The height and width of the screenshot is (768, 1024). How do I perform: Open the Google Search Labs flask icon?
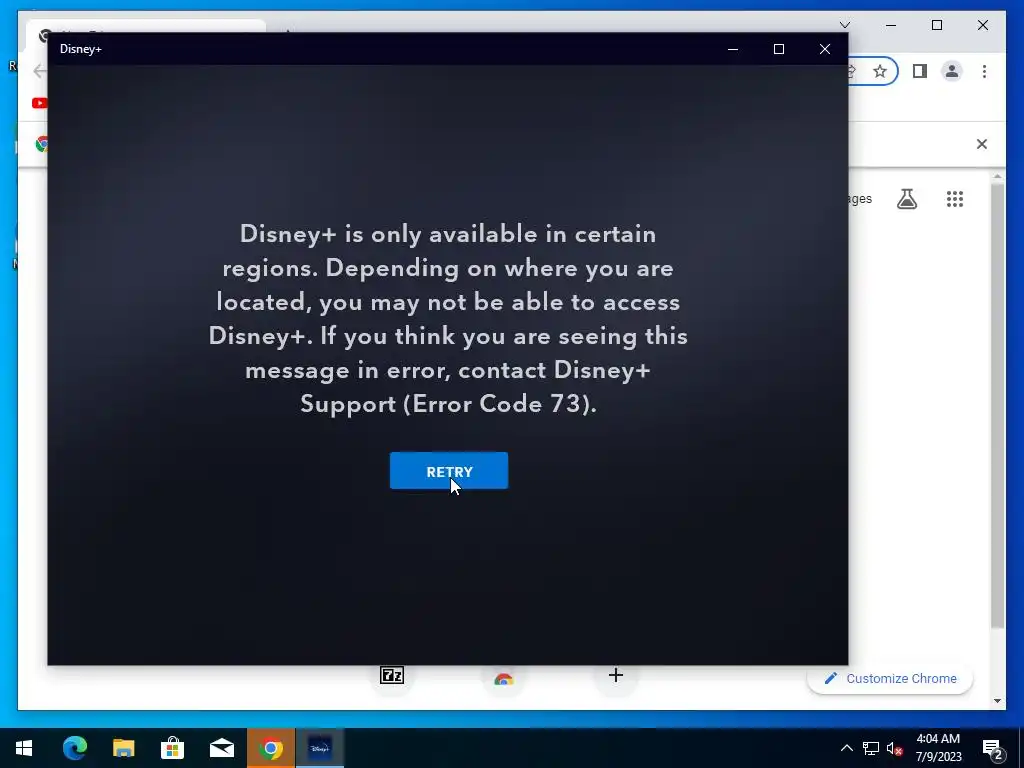pyautogui.click(x=906, y=199)
